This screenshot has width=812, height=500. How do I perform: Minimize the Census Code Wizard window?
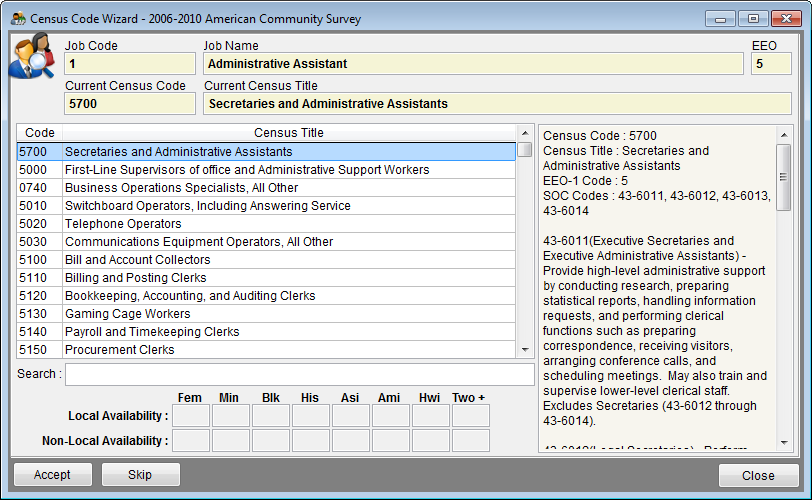coord(720,19)
